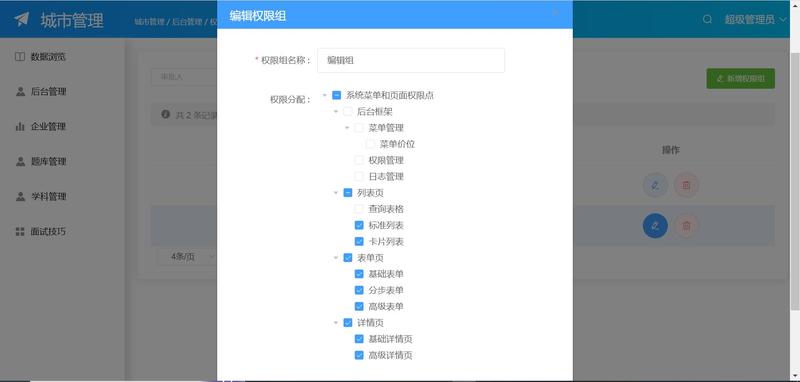Click the paper plane logo icon
Image resolution: width=800 pixels, height=382 pixels.
(x=21, y=20)
